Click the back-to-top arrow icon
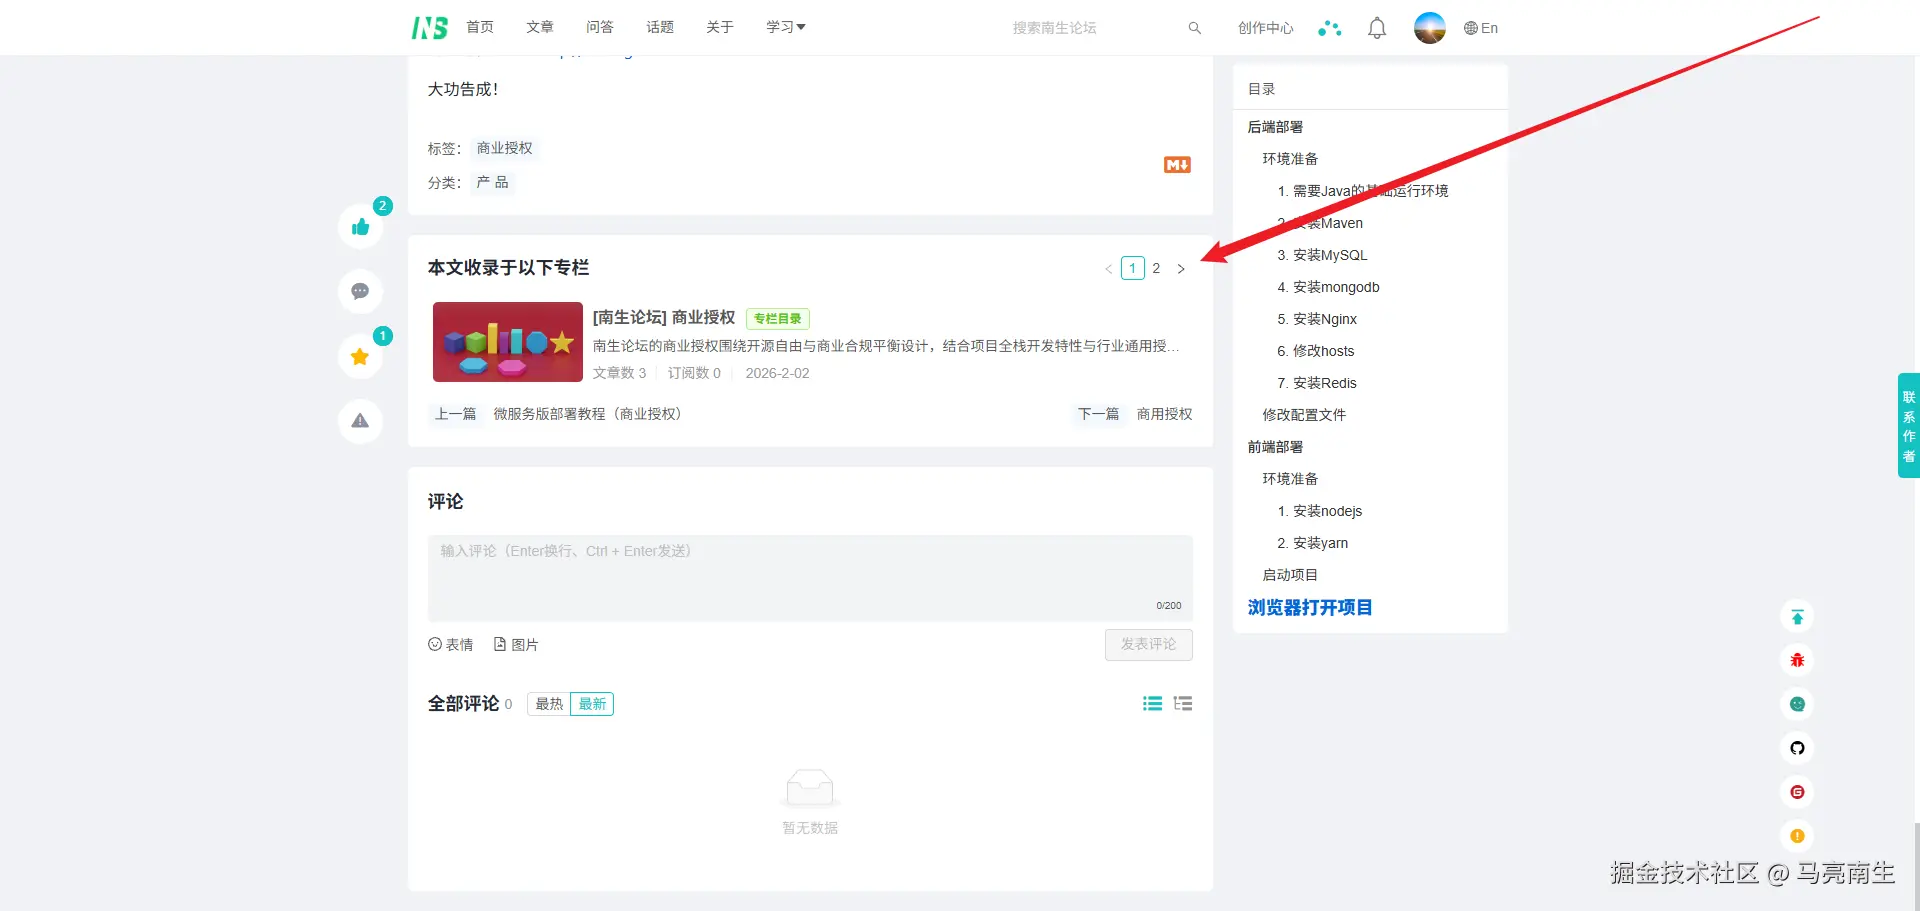The image size is (1920, 911). click(1797, 616)
